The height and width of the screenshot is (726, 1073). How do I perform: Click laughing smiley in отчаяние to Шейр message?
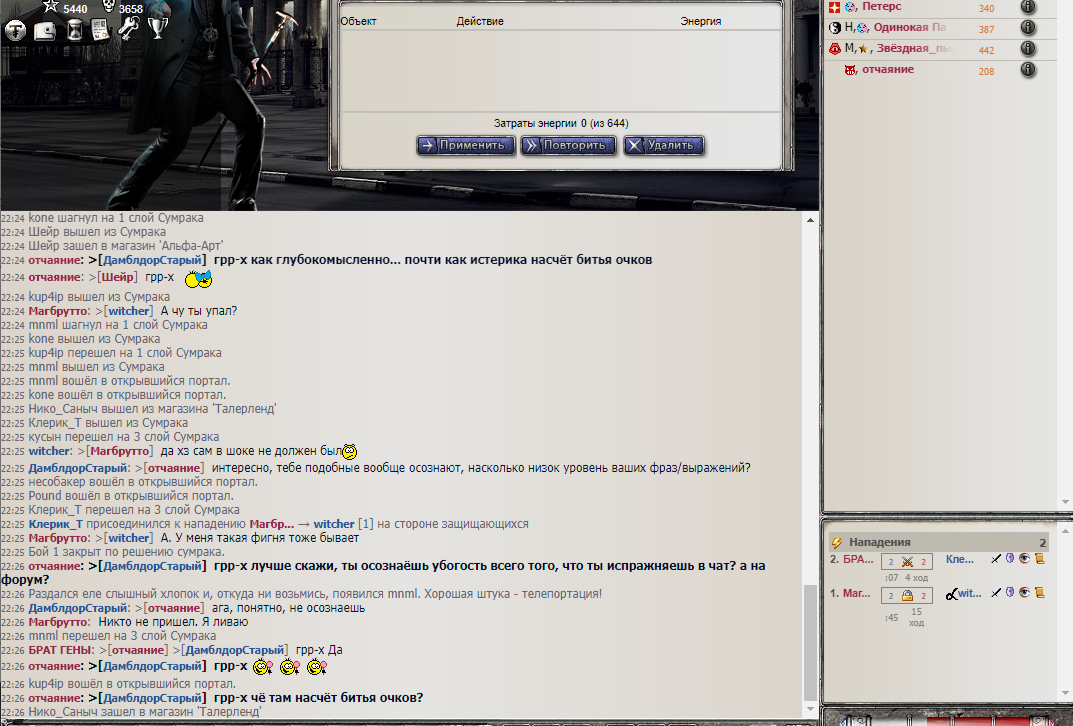tap(198, 278)
